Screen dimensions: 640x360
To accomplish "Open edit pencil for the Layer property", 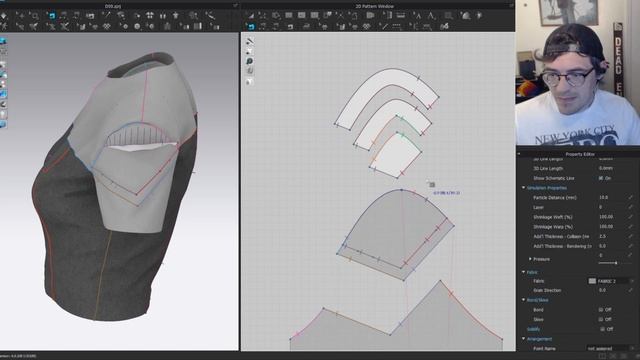I will [x=631, y=207].
